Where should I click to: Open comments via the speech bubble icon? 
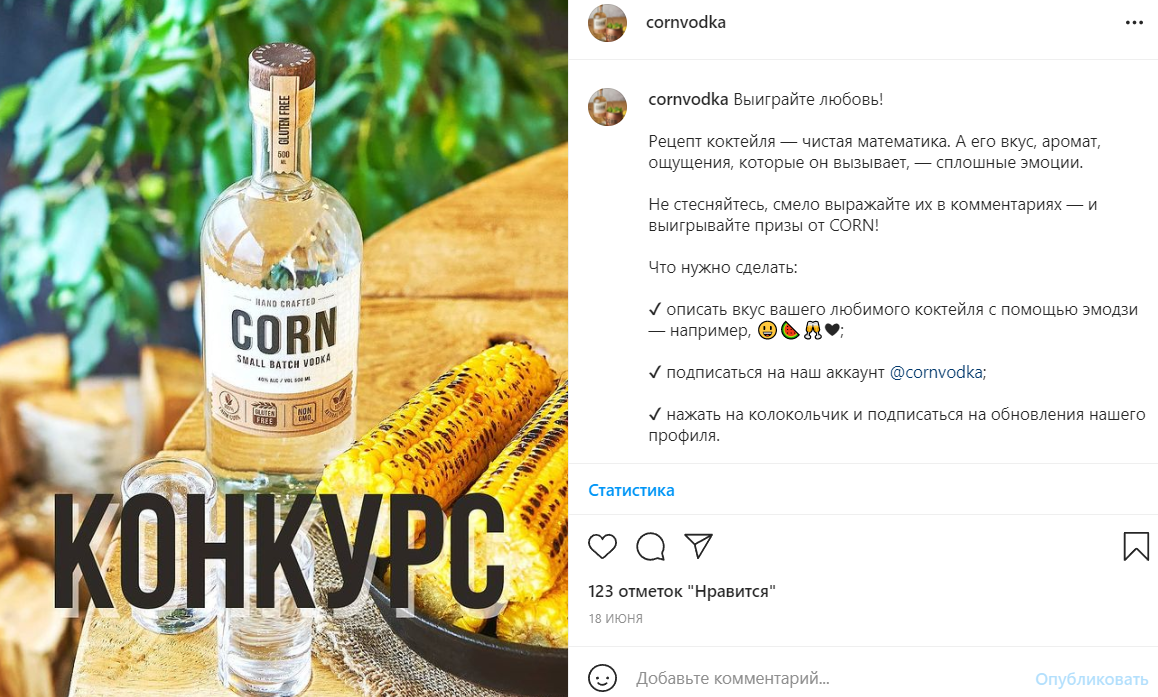coord(651,546)
